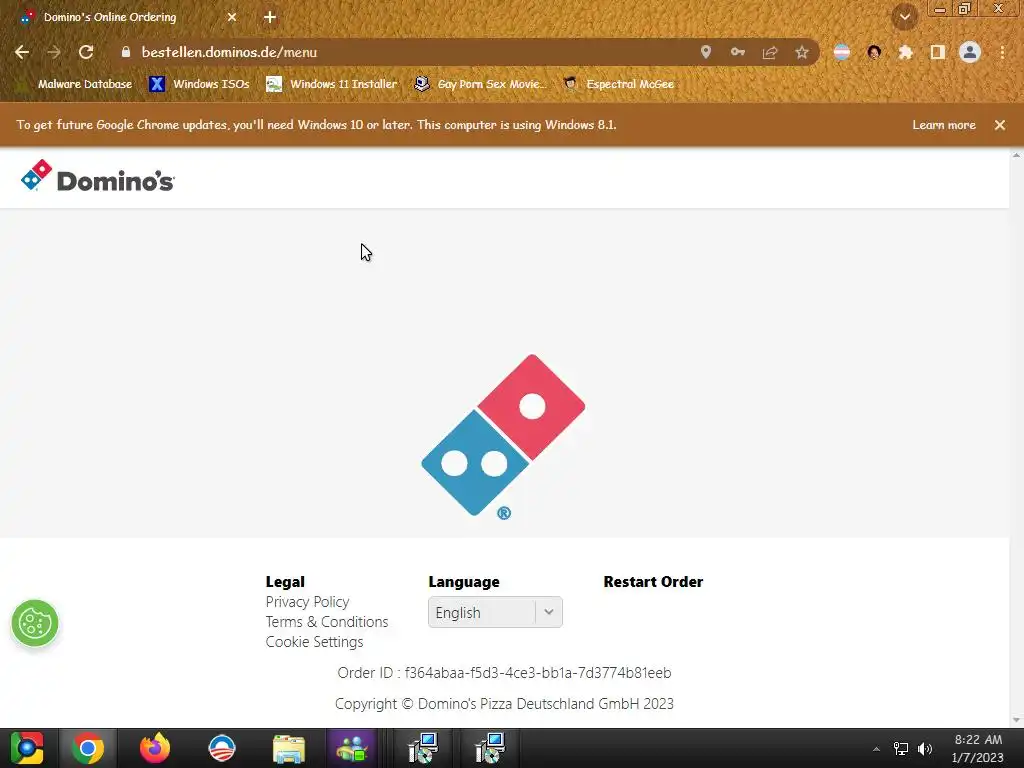Open the saved passwords key icon
This screenshot has width=1024, height=768.
[737, 52]
